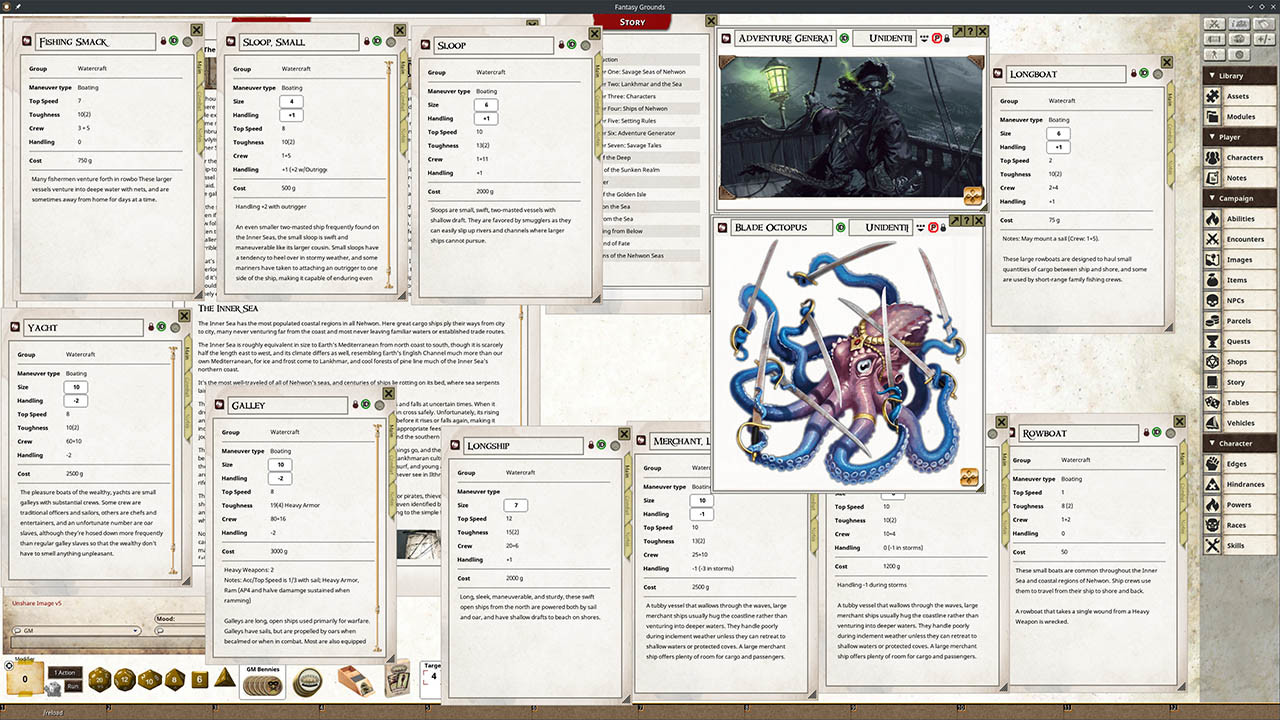Toggle the red P player-visibility on Blade Octopus

932,228
